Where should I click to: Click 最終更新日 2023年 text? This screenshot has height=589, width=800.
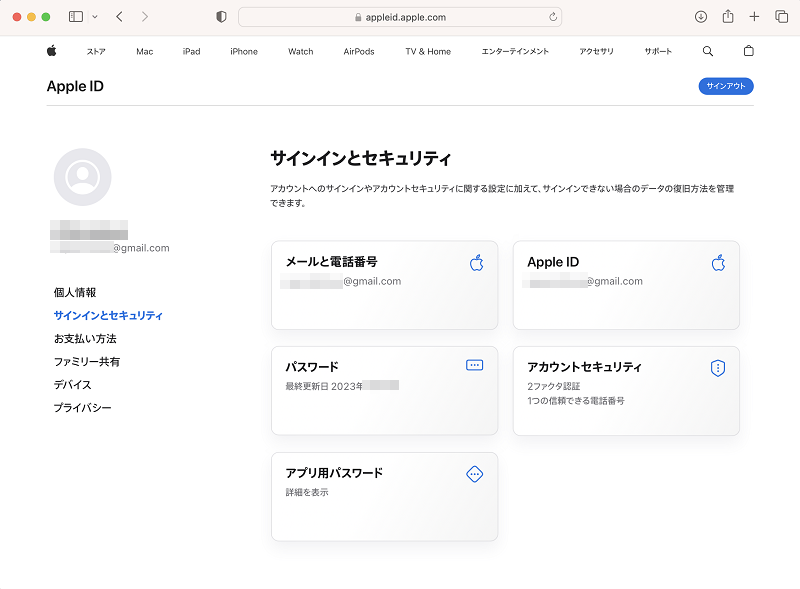pos(324,386)
